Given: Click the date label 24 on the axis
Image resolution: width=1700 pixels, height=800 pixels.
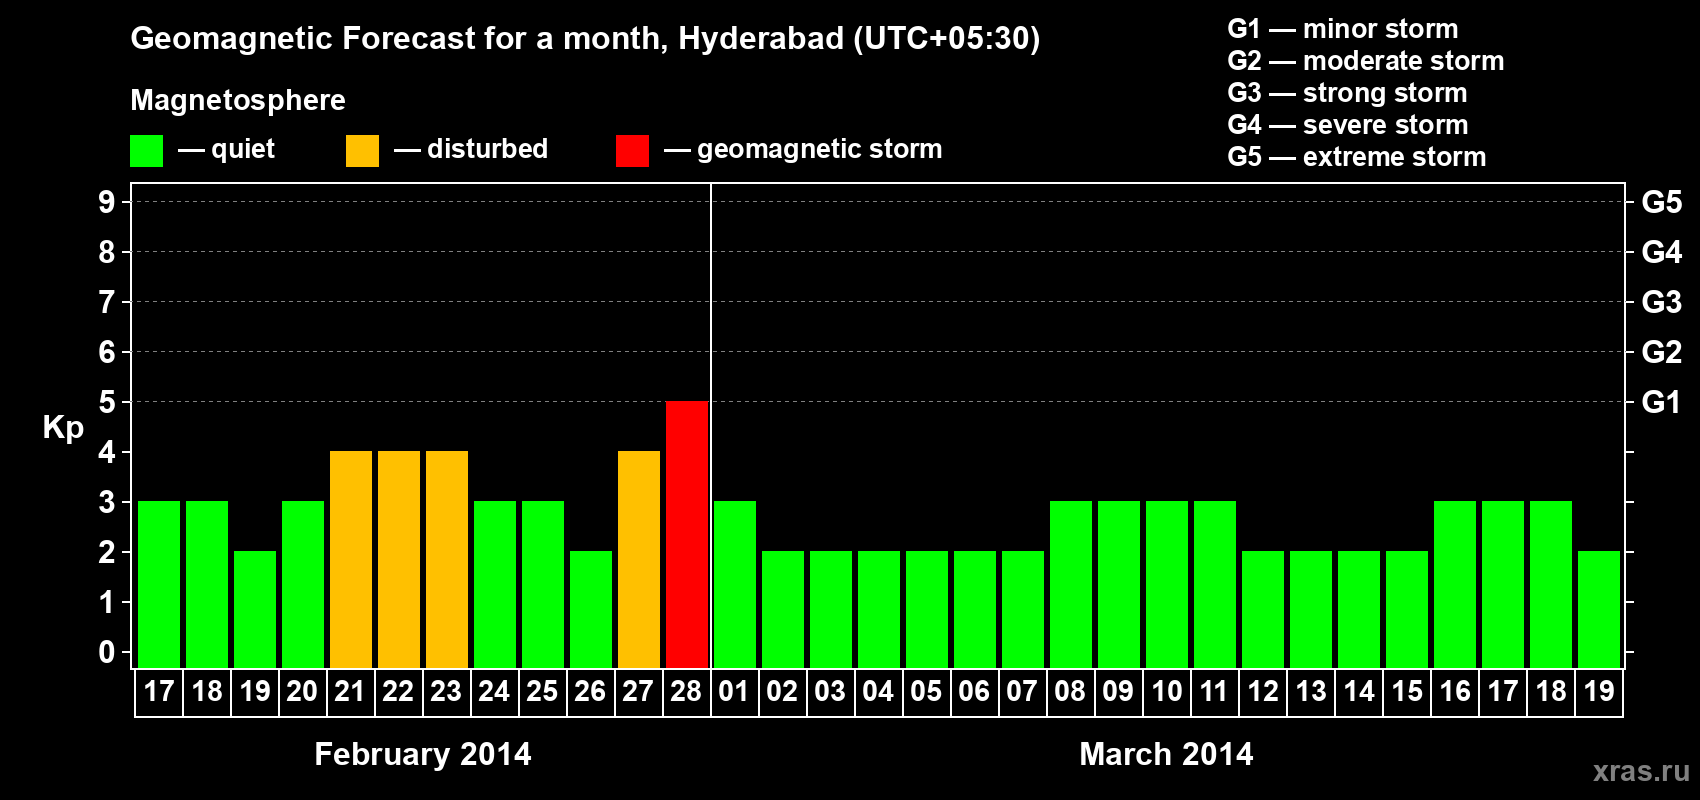Looking at the screenshot, I should coord(494,691).
